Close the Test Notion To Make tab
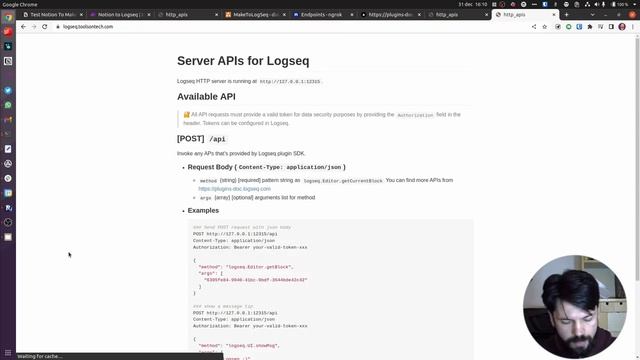Viewport: 640px width, 360px height. pyautogui.click(x=81, y=14)
